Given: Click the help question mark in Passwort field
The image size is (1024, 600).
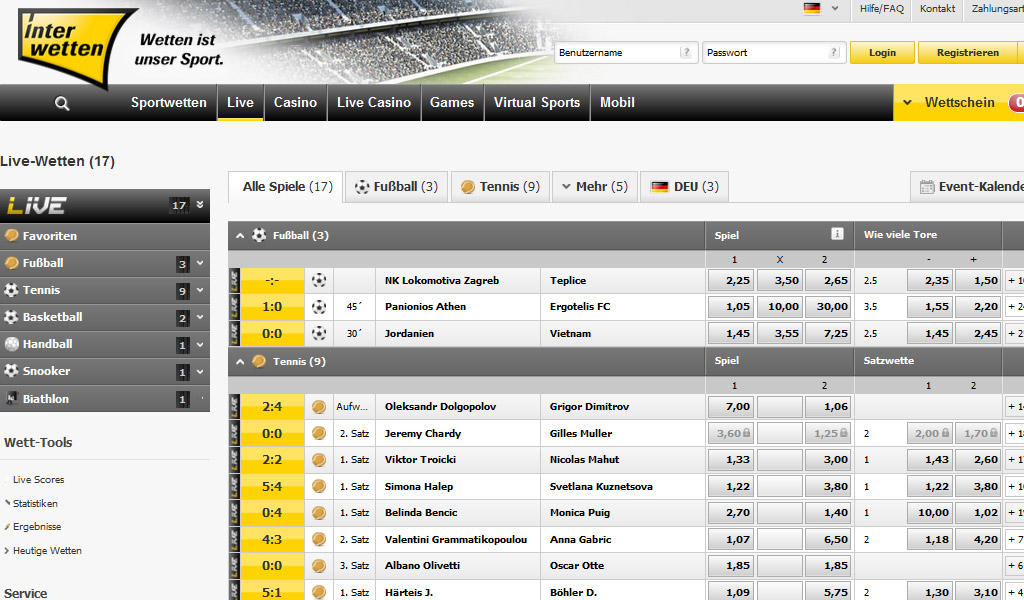Looking at the screenshot, I should point(834,52).
